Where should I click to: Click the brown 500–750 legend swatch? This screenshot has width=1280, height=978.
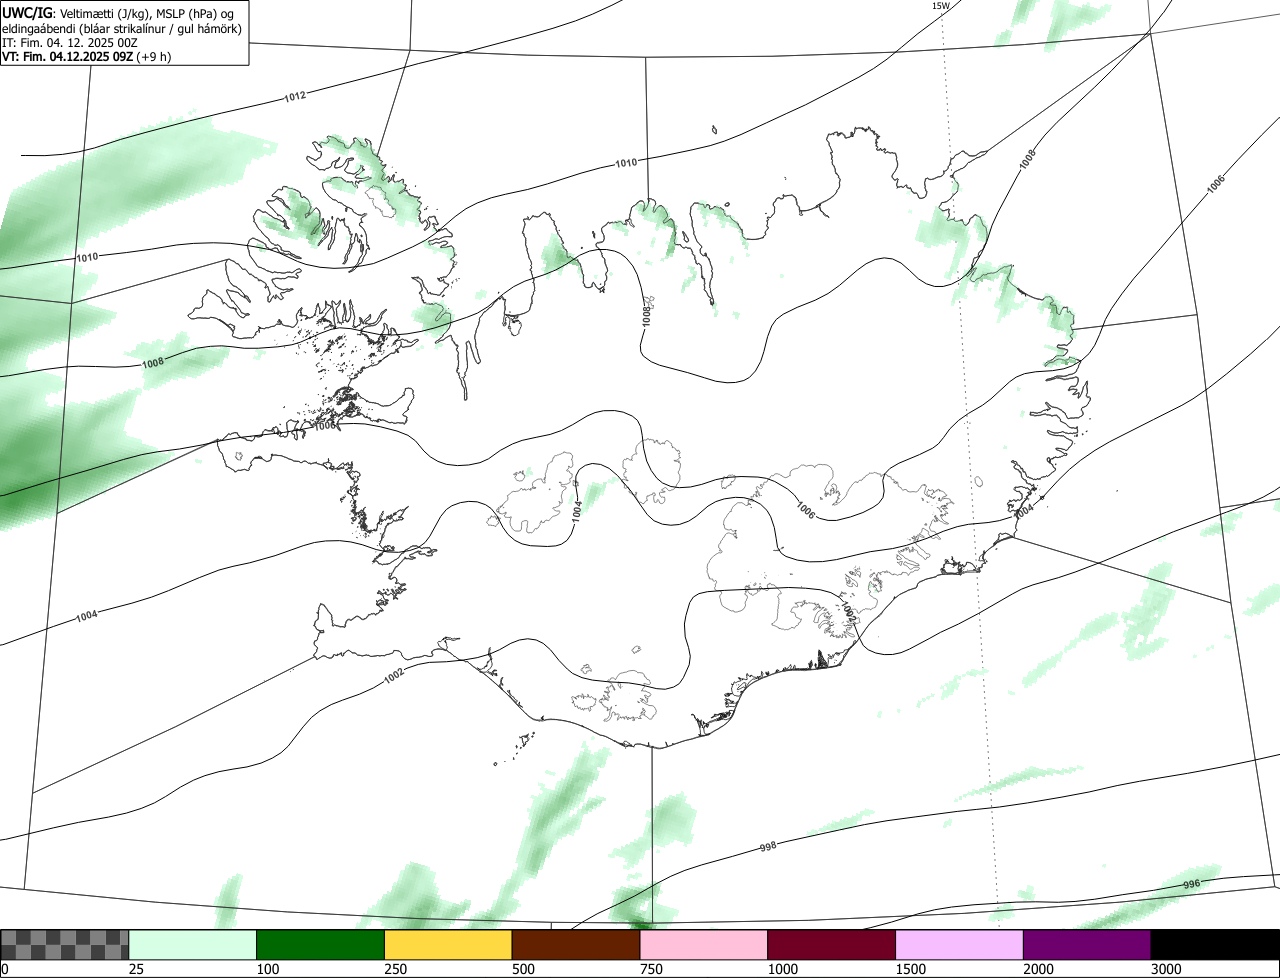pos(576,945)
